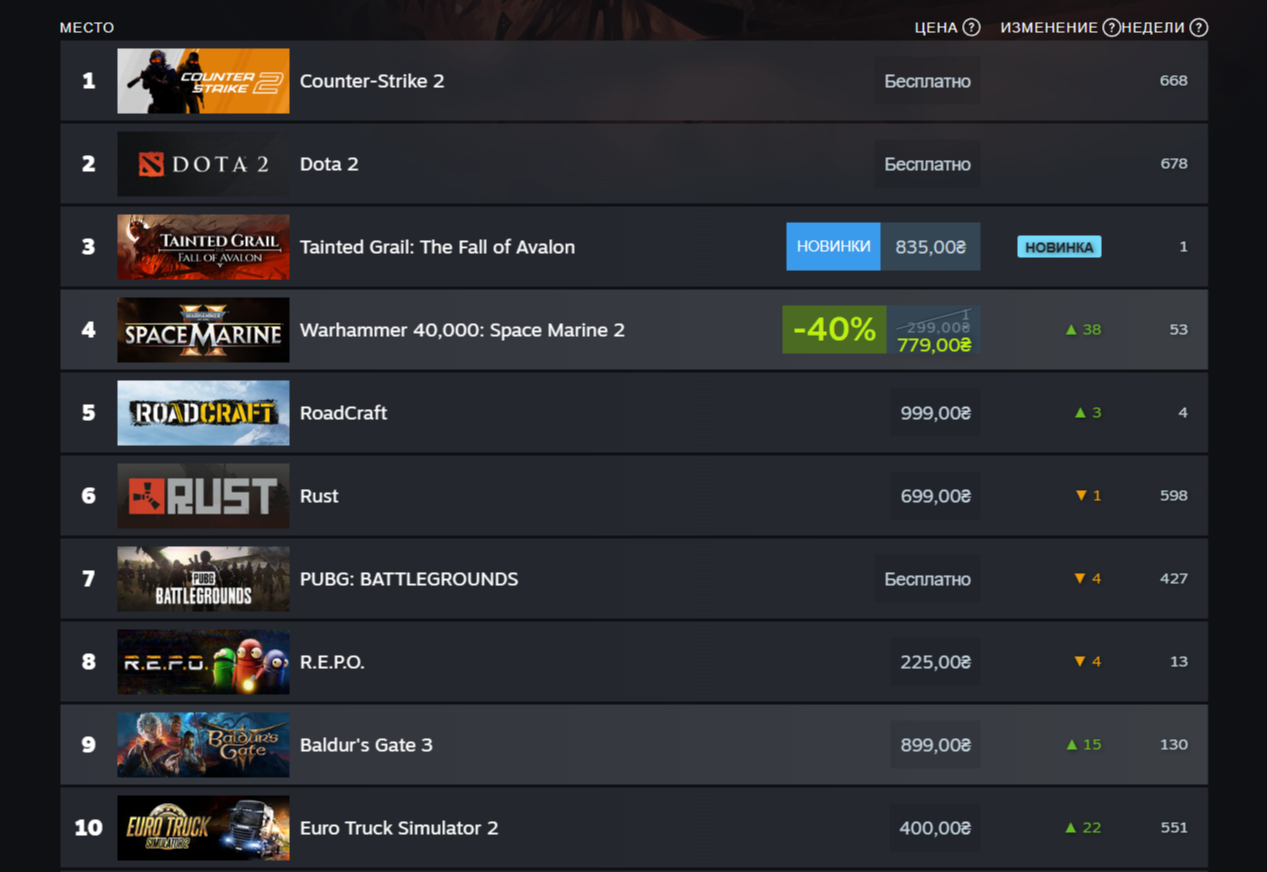Click the 999,00₴ price for RoadCraft
The image size is (1267, 872).
click(935, 413)
